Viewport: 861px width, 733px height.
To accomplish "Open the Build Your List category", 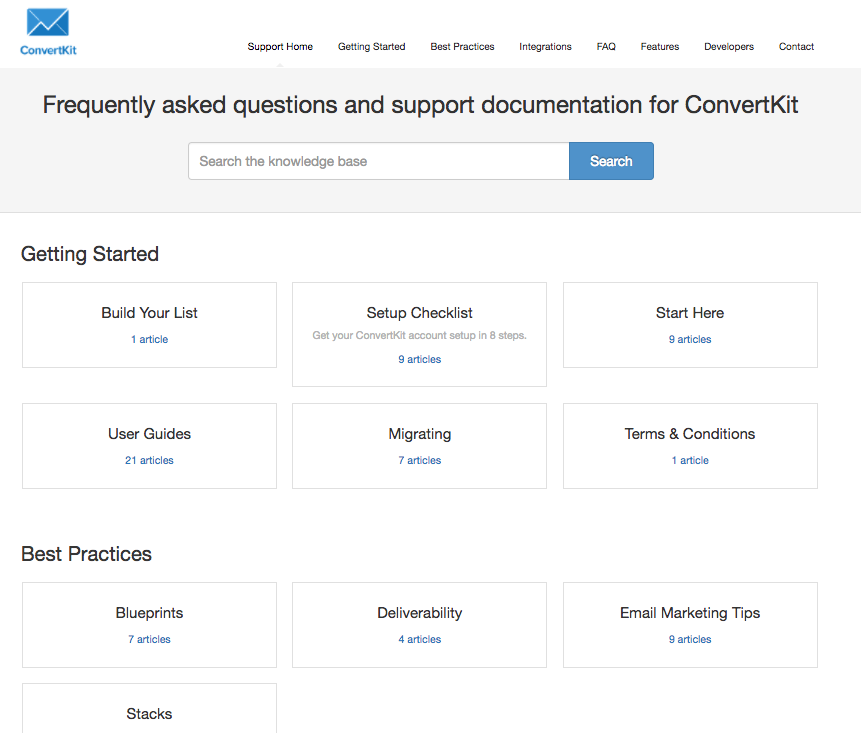I will (x=149, y=324).
